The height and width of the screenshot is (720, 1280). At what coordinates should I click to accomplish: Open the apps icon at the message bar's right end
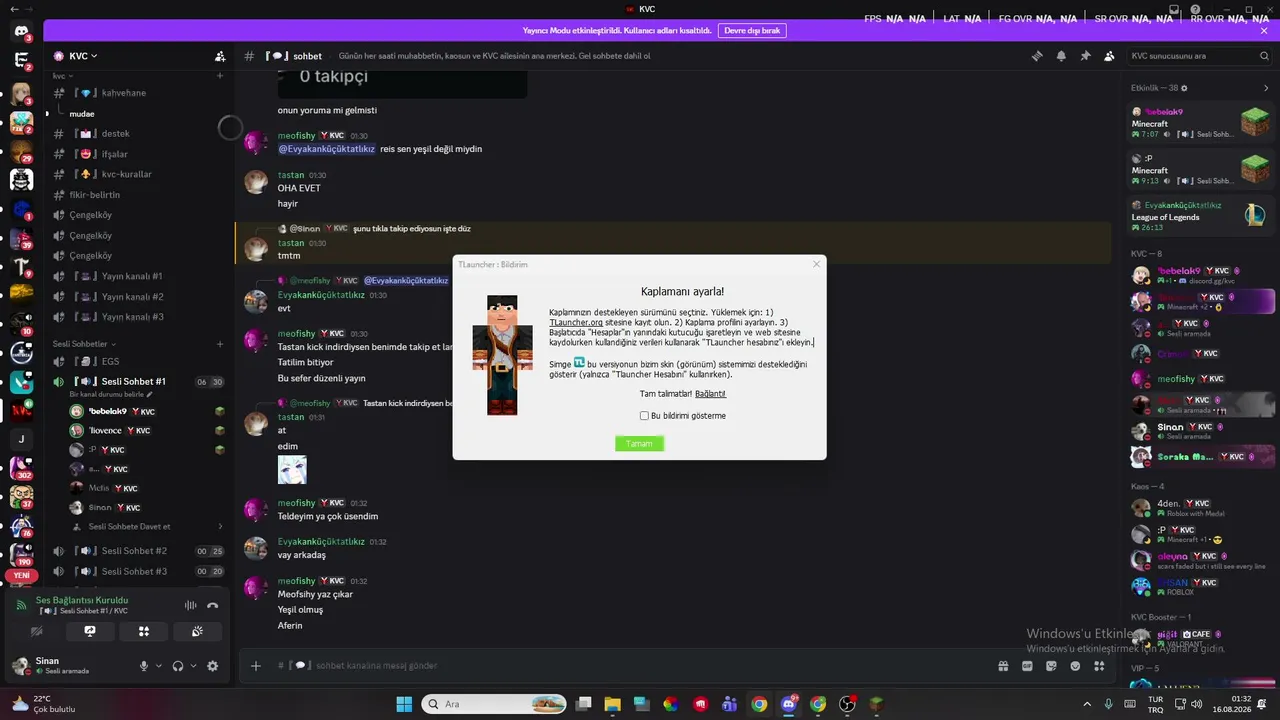1098,666
